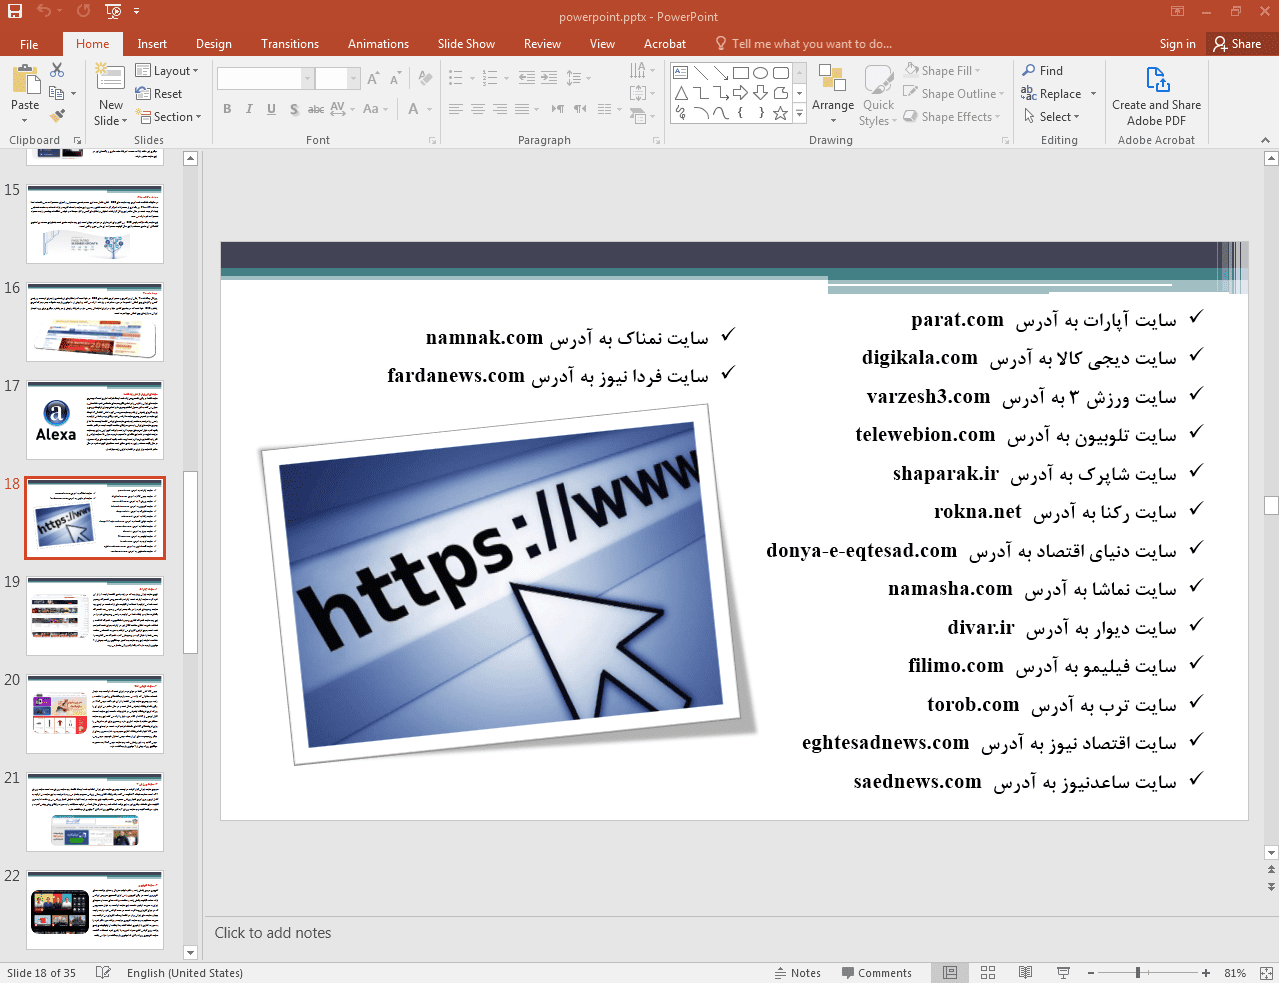Toggle Comments pane in status bar
1279x983 pixels.
877,973
